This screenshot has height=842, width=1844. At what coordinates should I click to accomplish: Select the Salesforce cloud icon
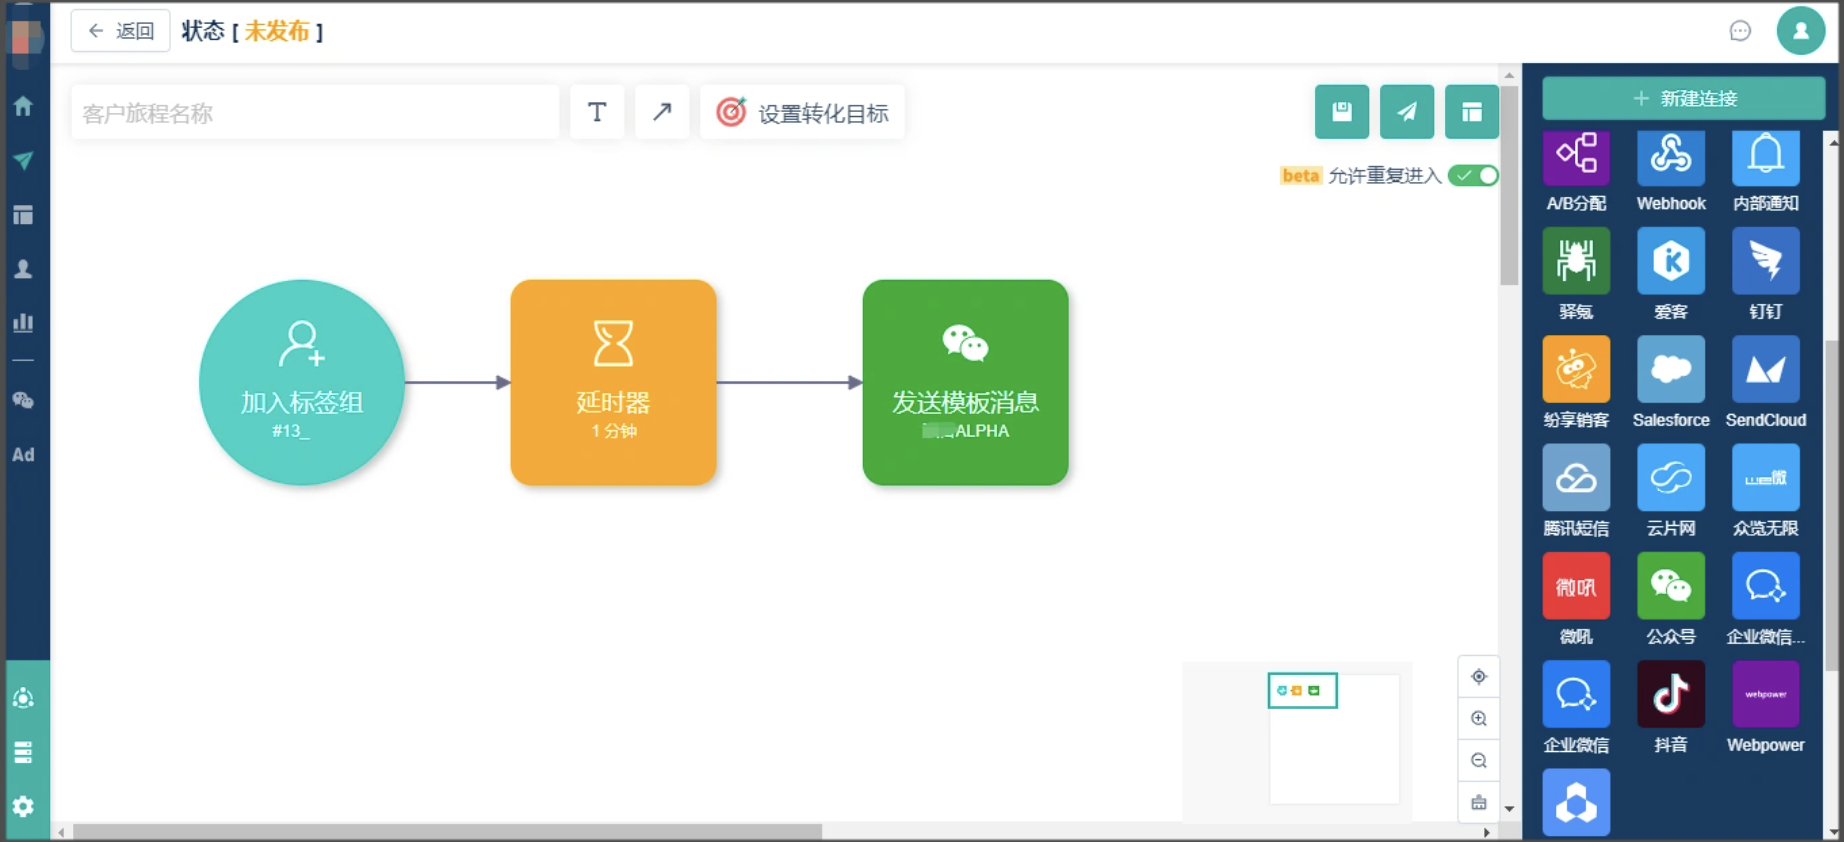coord(1671,369)
